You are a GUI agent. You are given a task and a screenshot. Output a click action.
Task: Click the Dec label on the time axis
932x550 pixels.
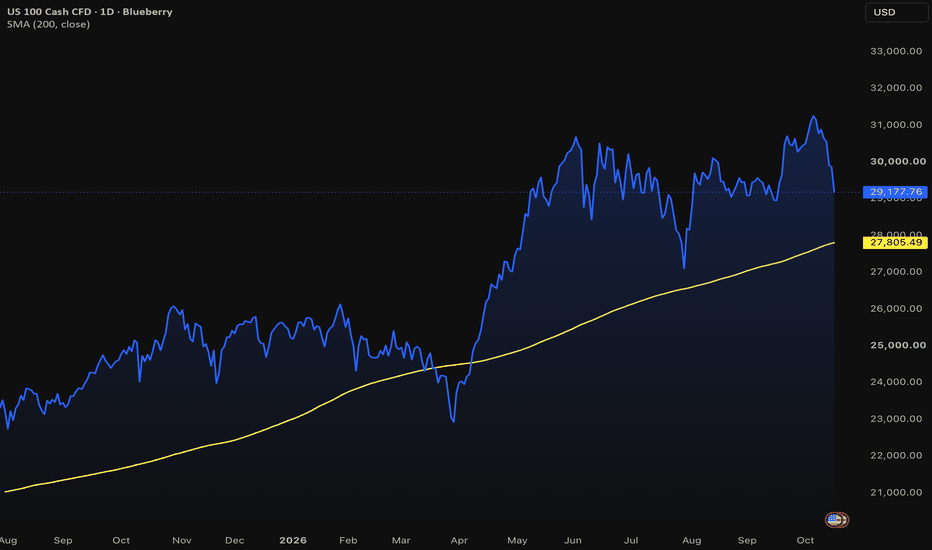pos(235,540)
